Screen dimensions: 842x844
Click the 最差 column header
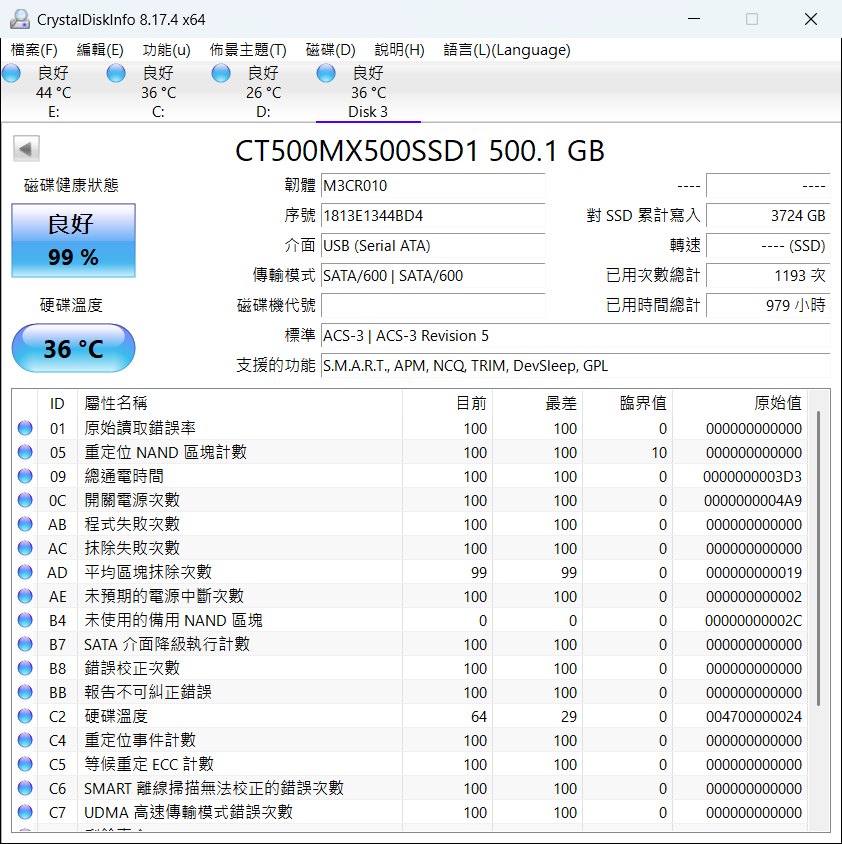coord(537,403)
